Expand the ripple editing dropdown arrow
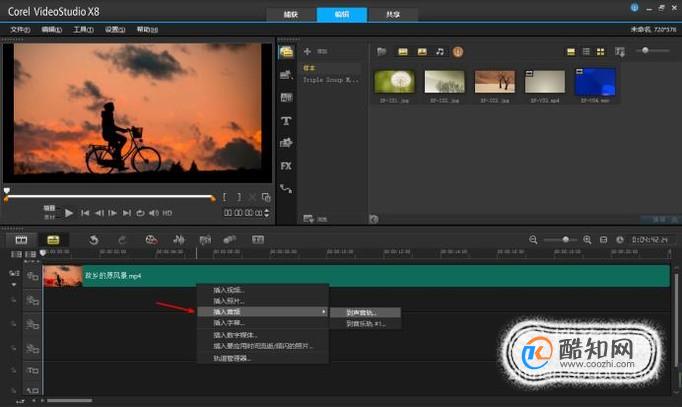This screenshot has width=682, height=407. 14,285
